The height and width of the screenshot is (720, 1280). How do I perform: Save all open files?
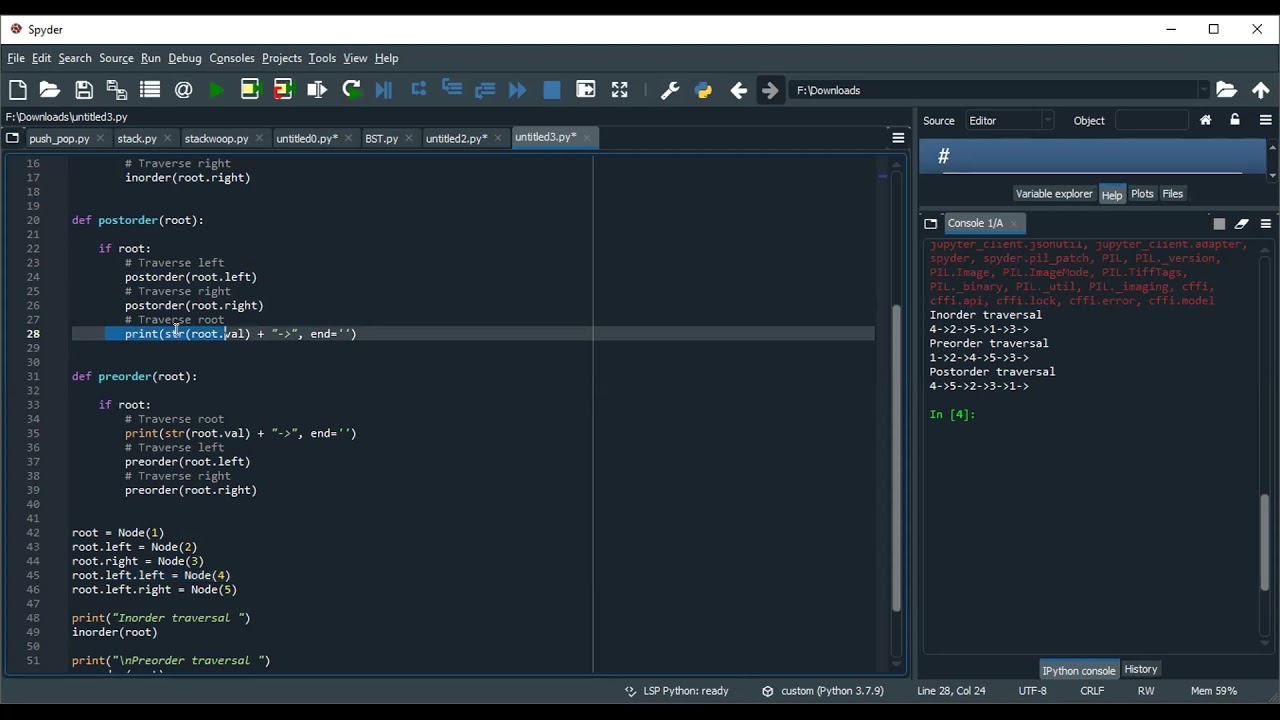pyautogui.click(x=117, y=90)
